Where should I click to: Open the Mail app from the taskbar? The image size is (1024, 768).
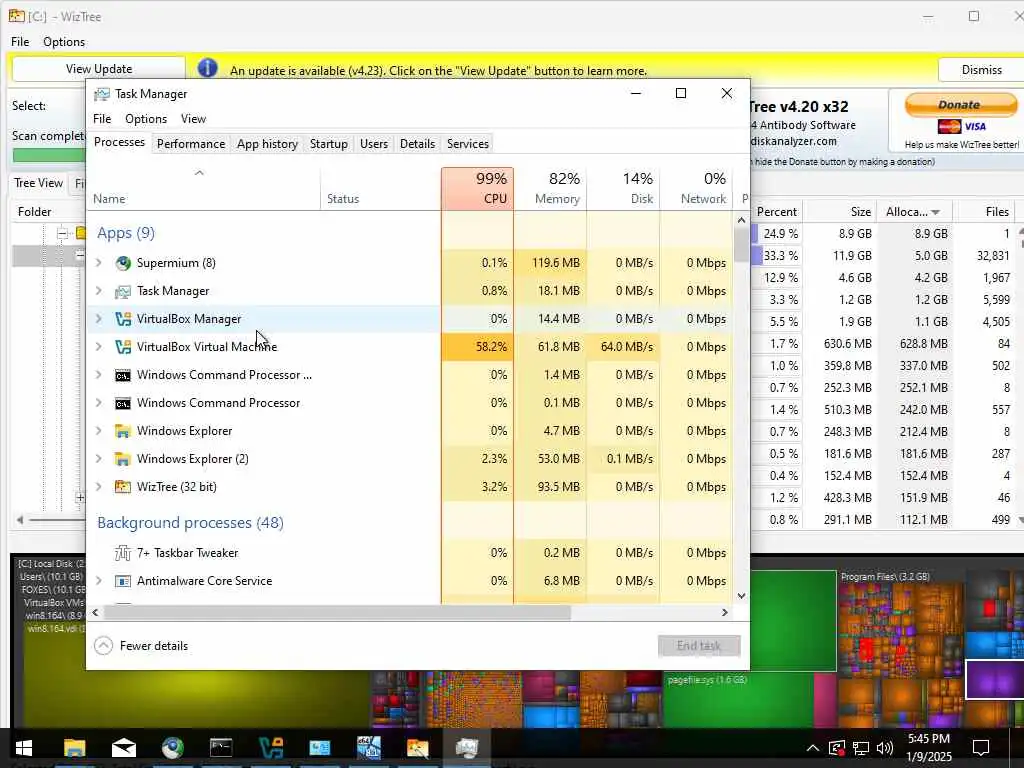123,747
